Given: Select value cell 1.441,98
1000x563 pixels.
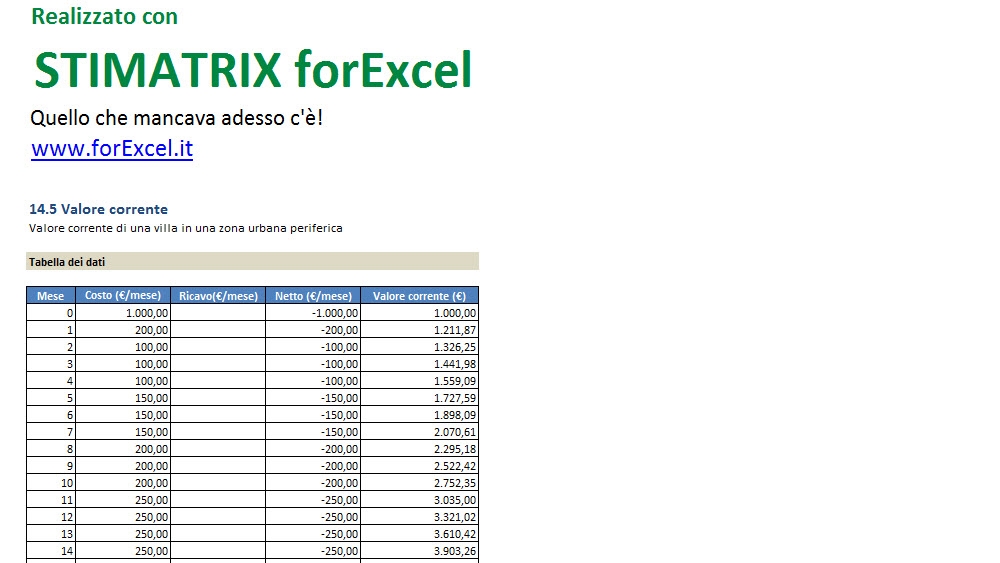Looking at the screenshot, I should pyautogui.click(x=420, y=363).
